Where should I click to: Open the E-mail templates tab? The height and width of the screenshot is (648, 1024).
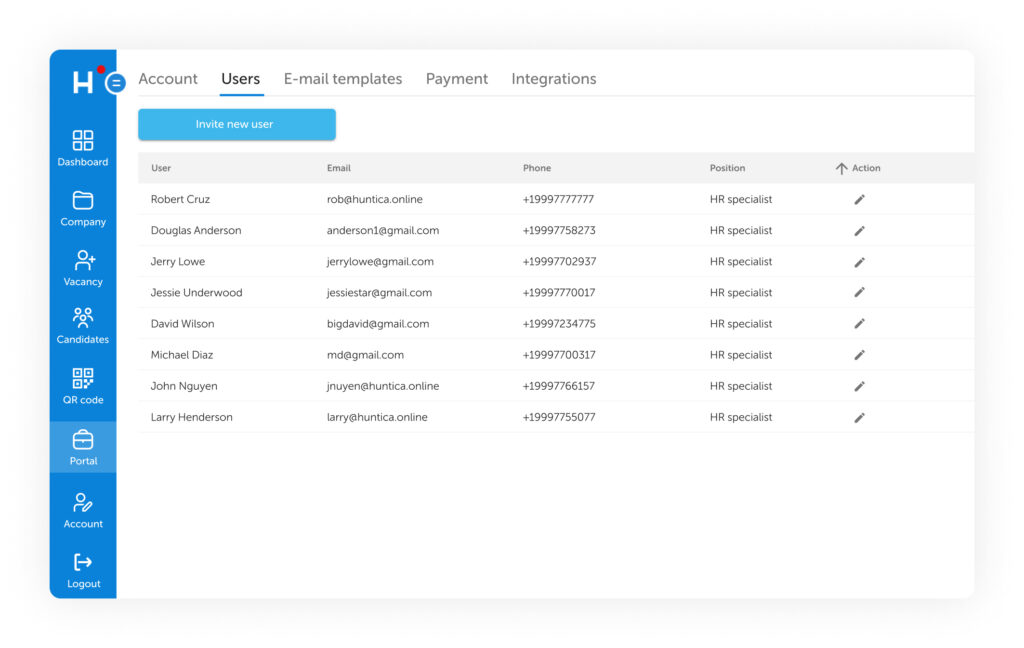coord(343,79)
